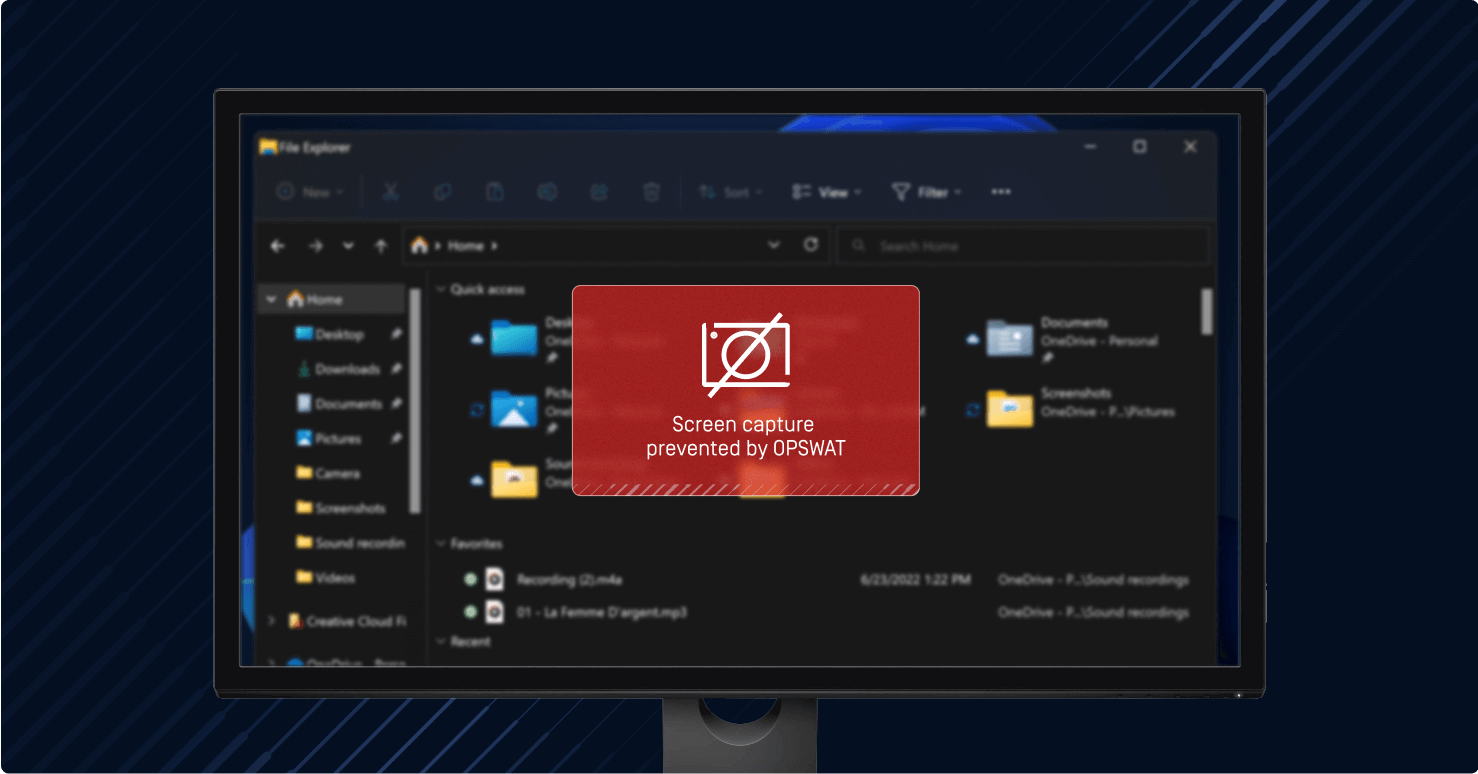
Task: Click the file icon for Recording (2).m4a
Action: click(x=494, y=580)
